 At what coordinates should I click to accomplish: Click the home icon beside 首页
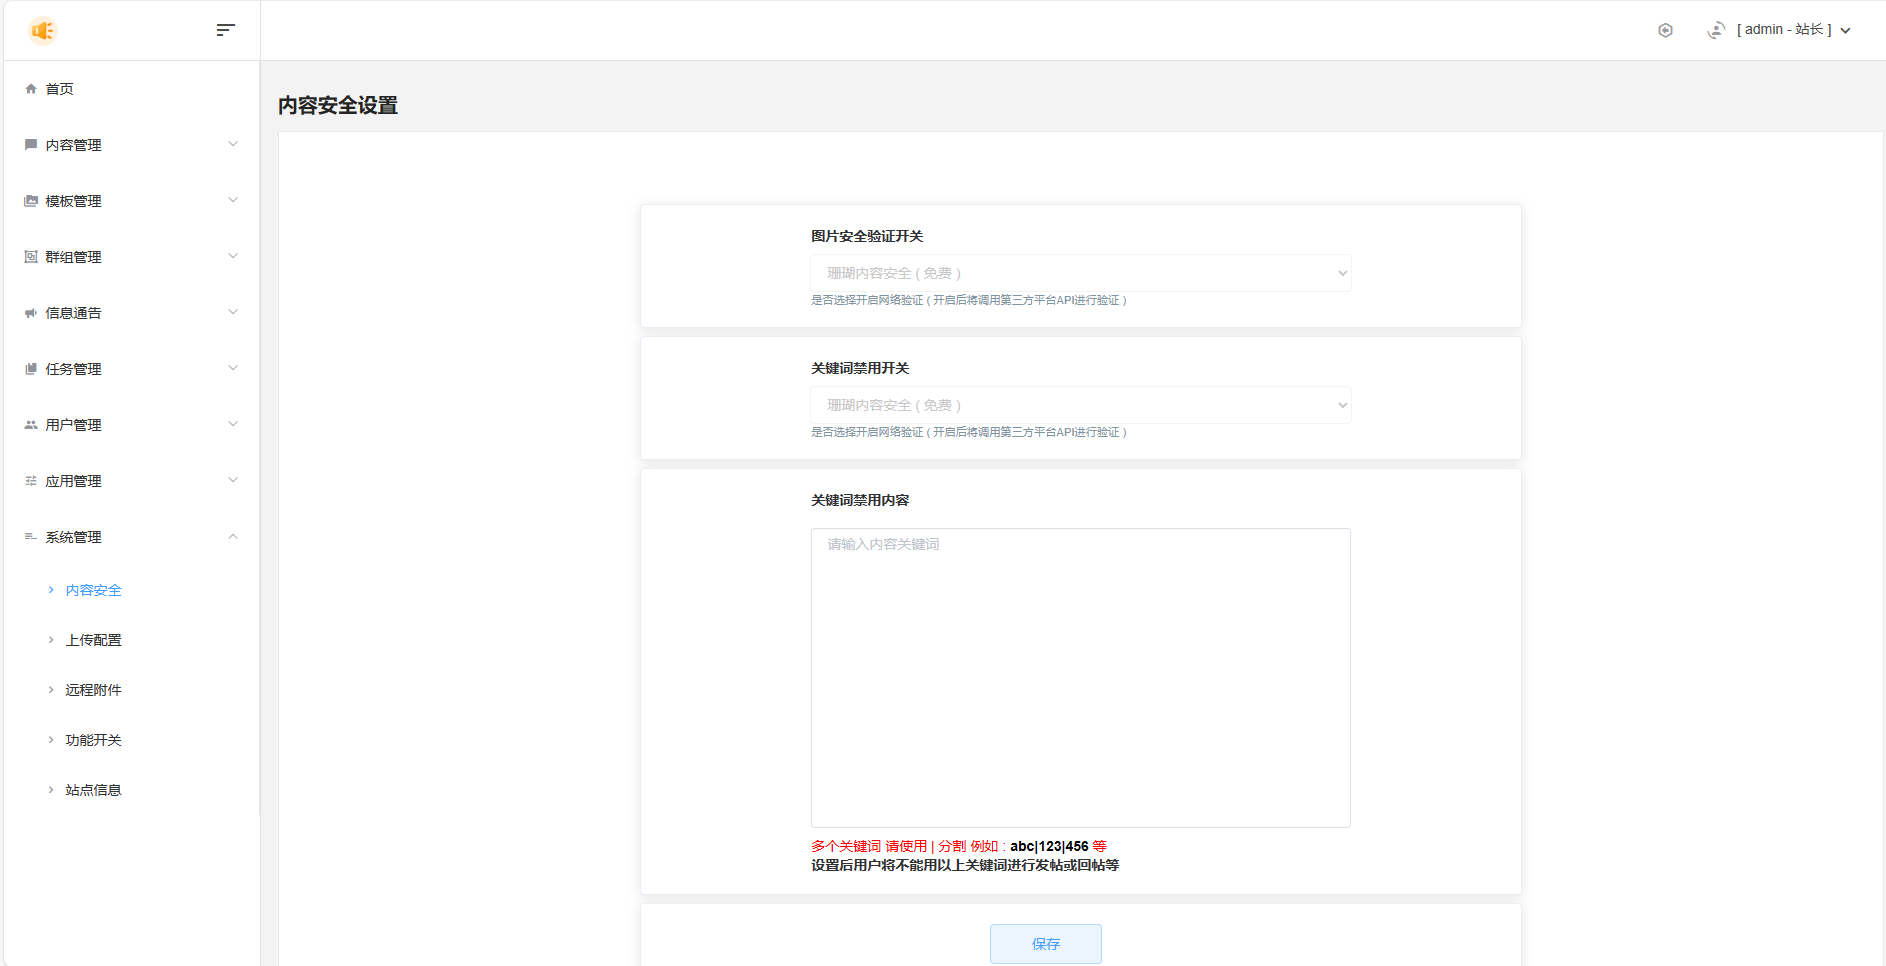pyautogui.click(x=31, y=89)
